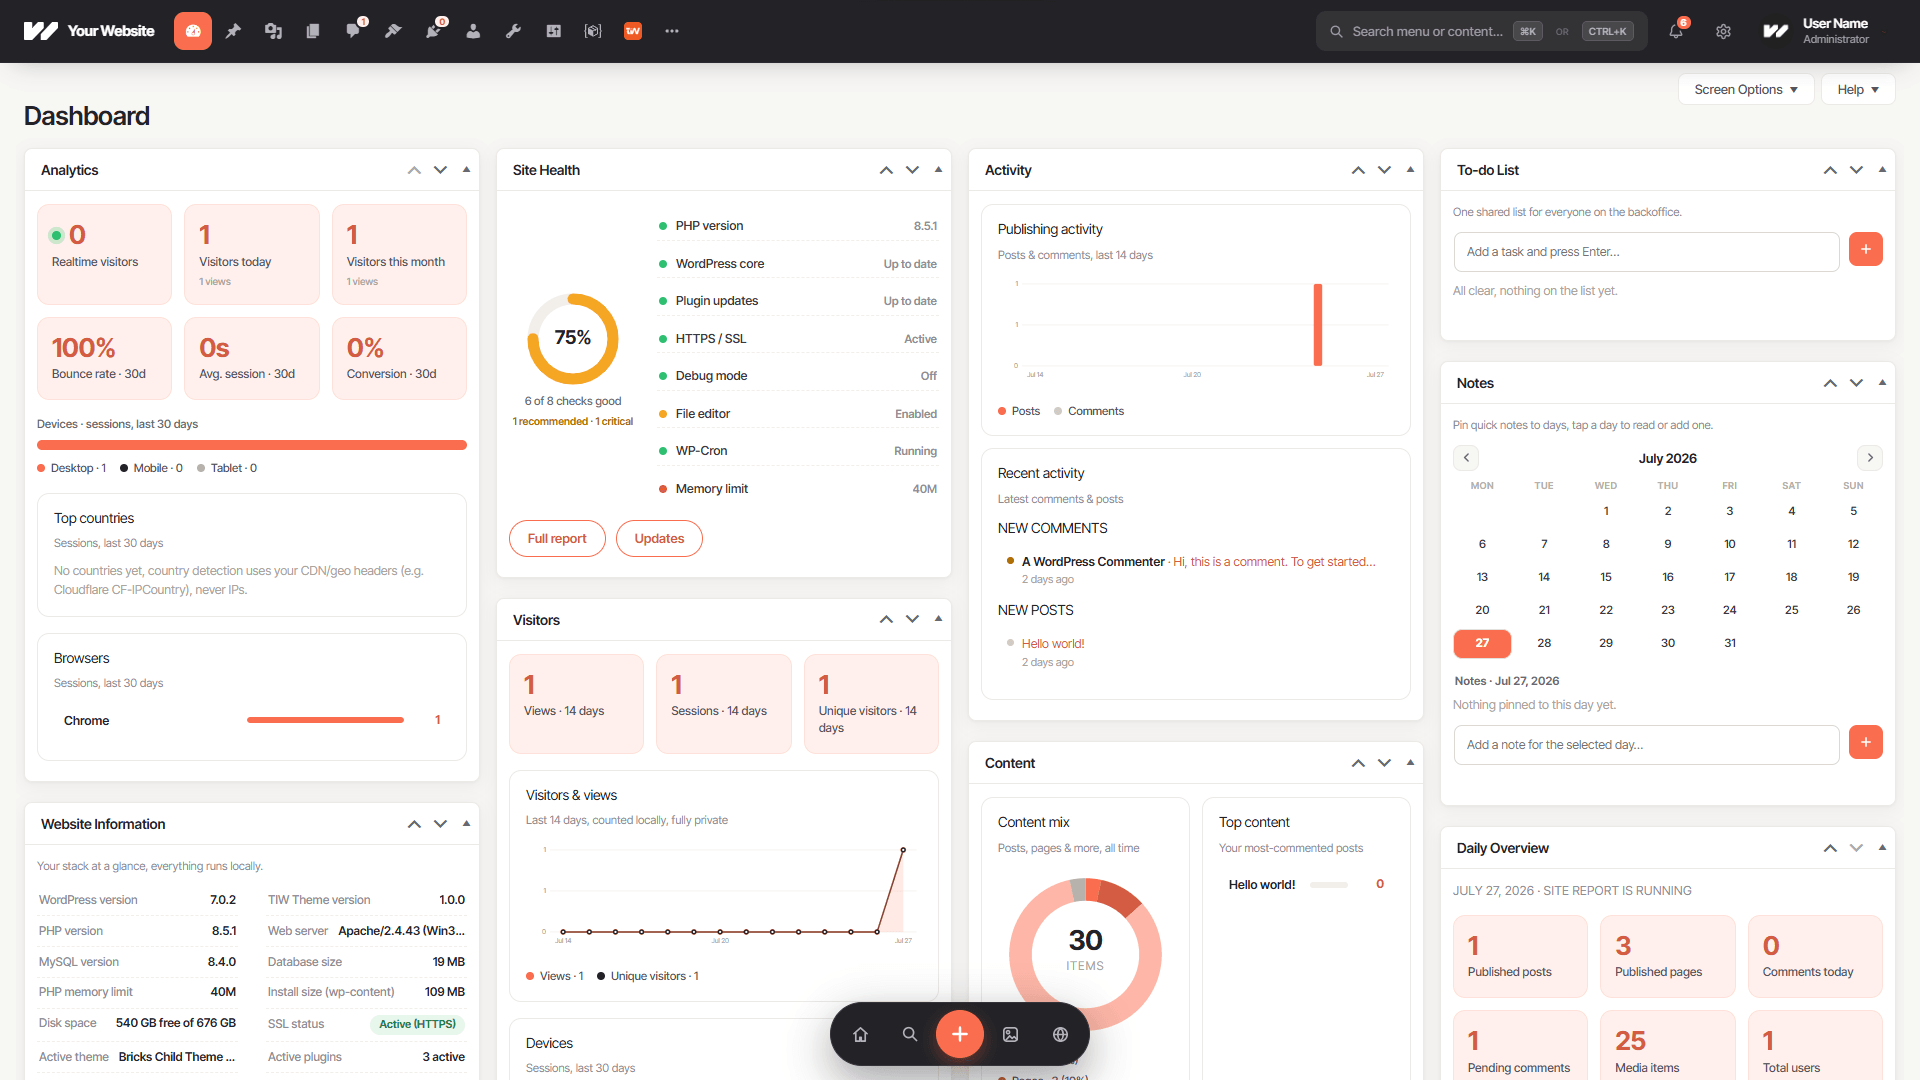Click the notifications bell icon
The height and width of the screenshot is (1080, 1920).
pyautogui.click(x=1676, y=31)
